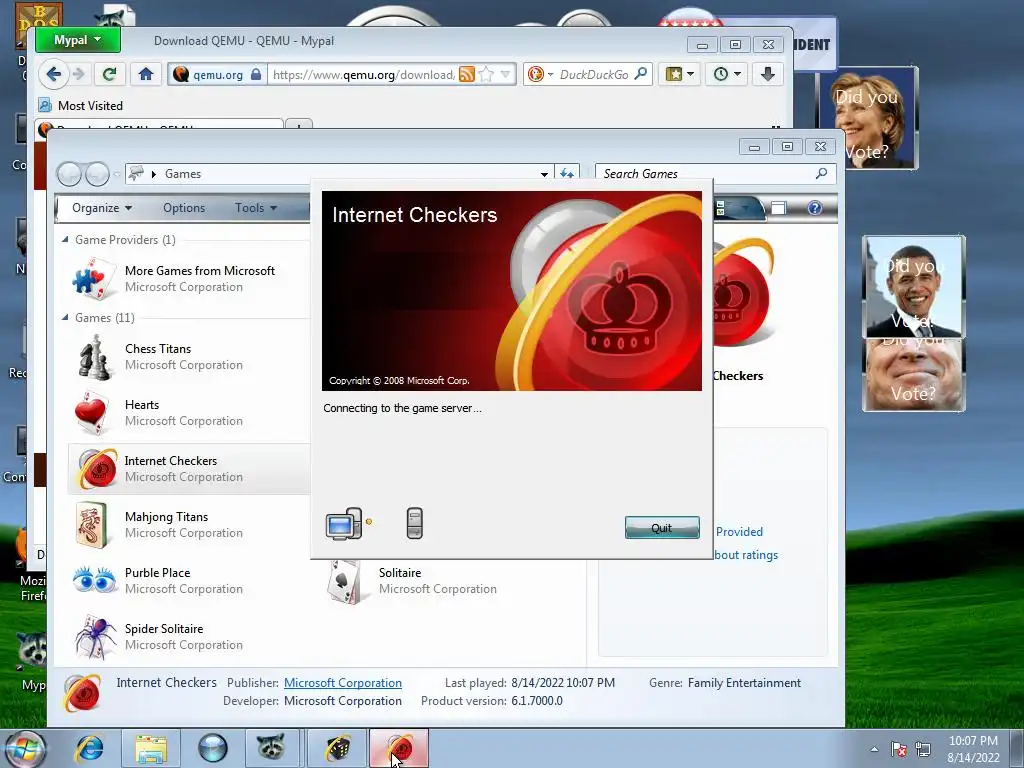The image size is (1024, 768).
Task: Click the Games breadcrumb in address bar
Action: 183,174
